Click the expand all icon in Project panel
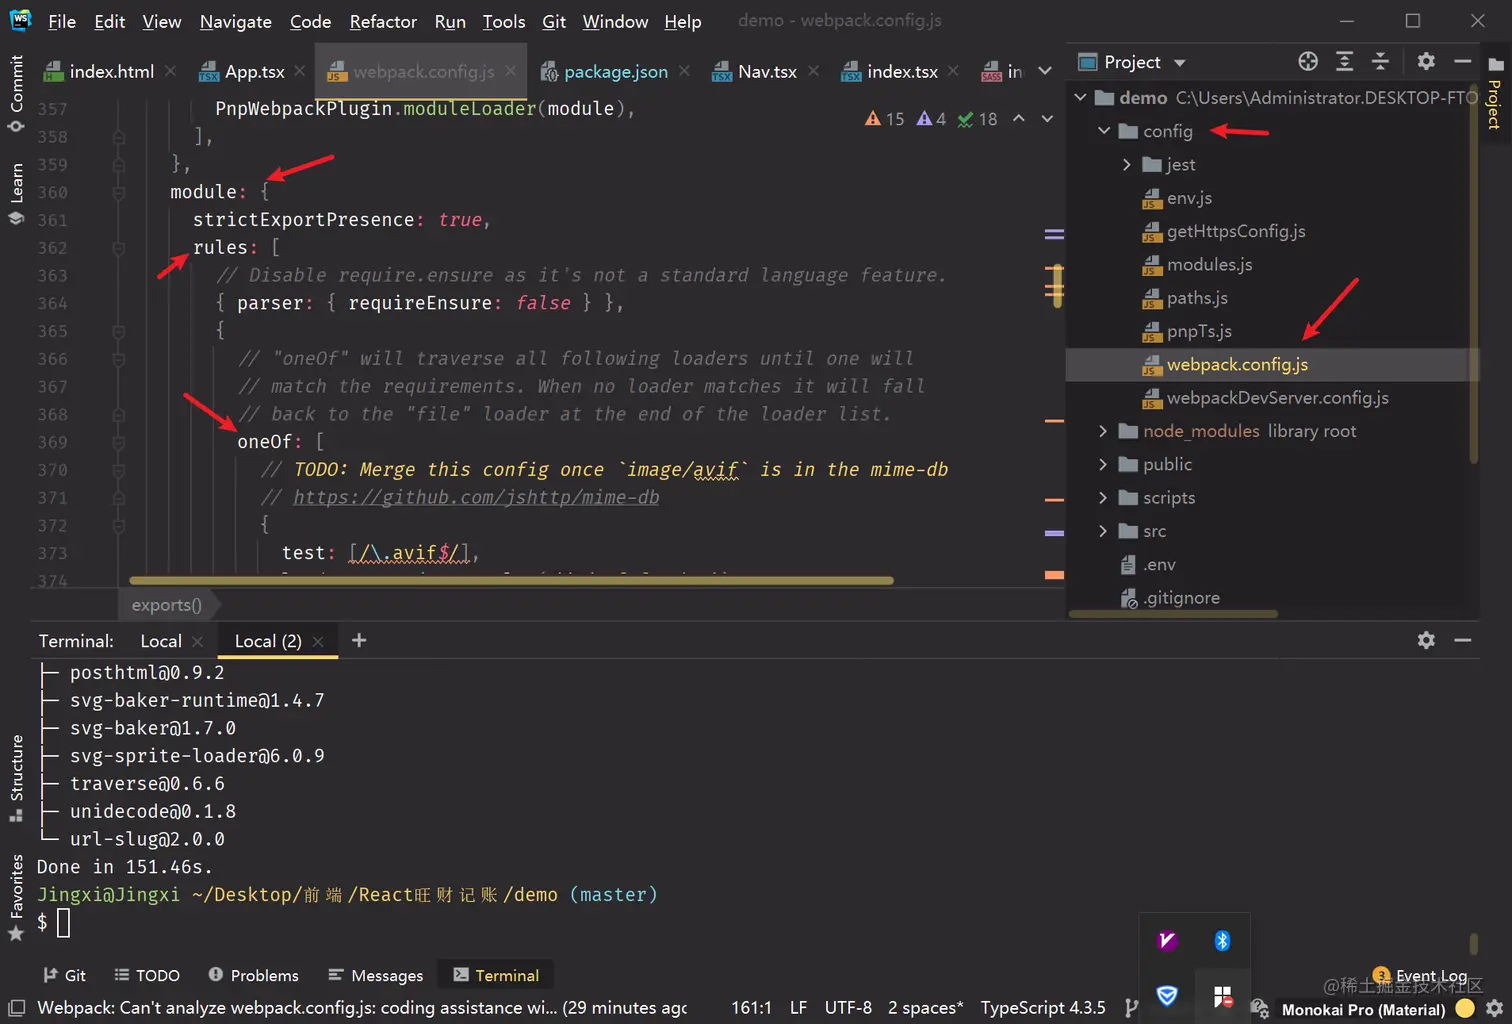The height and width of the screenshot is (1024, 1512). tap(1344, 62)
